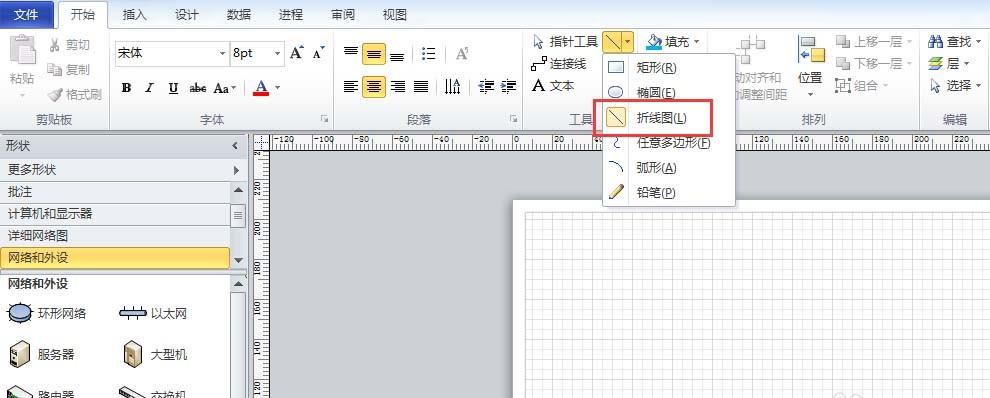
Task: Toggle center text alignment
Action: (x=374, y=86)
